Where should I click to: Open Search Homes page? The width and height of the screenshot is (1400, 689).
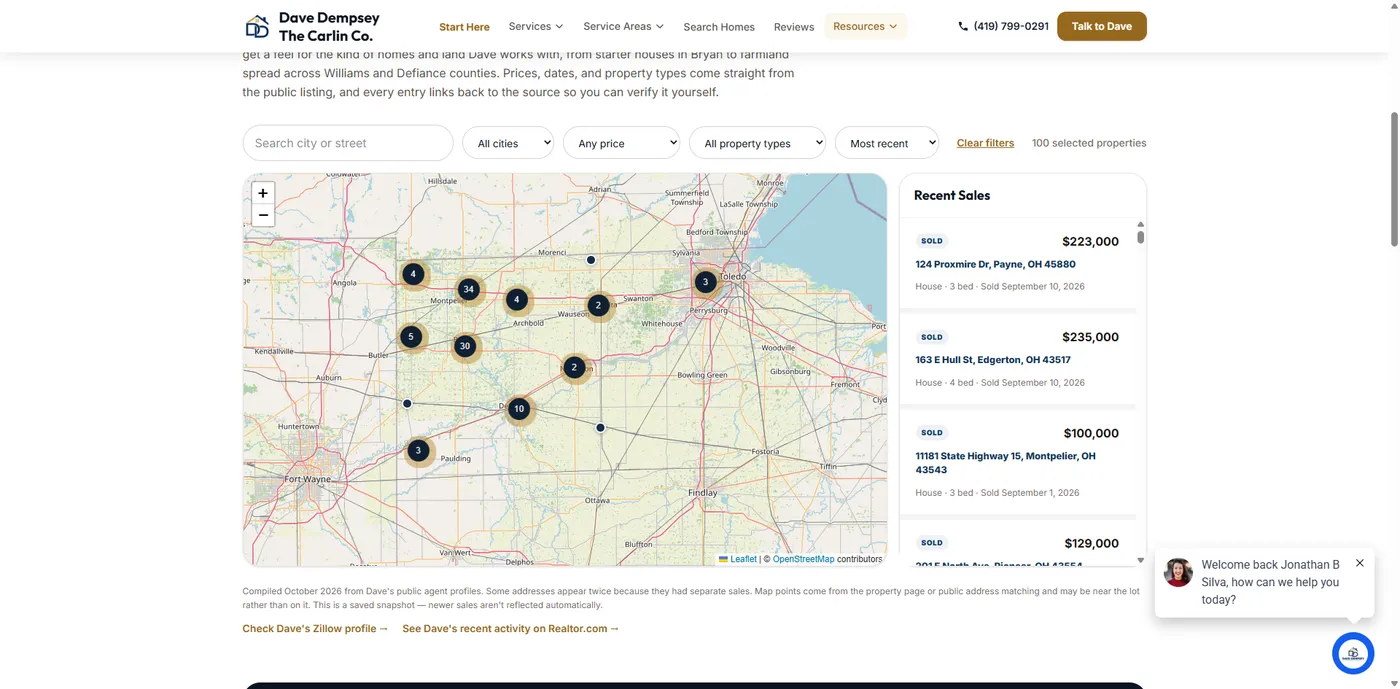tap(719, 27)
